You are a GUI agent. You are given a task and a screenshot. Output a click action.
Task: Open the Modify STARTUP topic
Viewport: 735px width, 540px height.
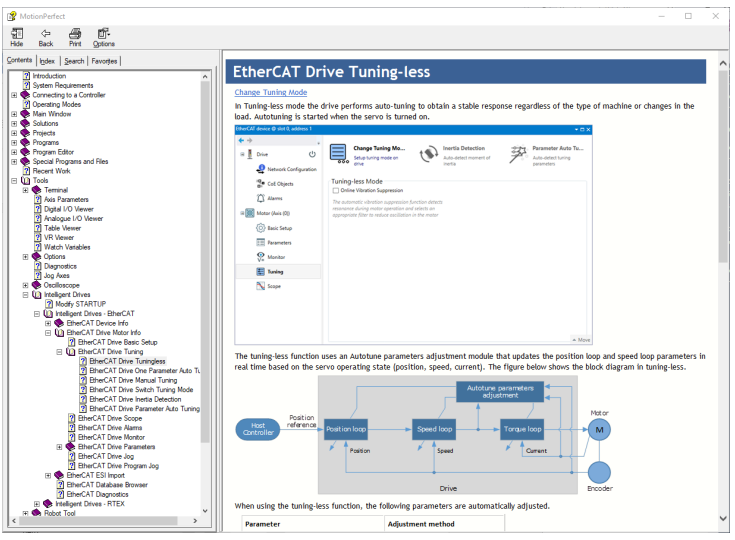pyautogui.click(x=80, y=304)
